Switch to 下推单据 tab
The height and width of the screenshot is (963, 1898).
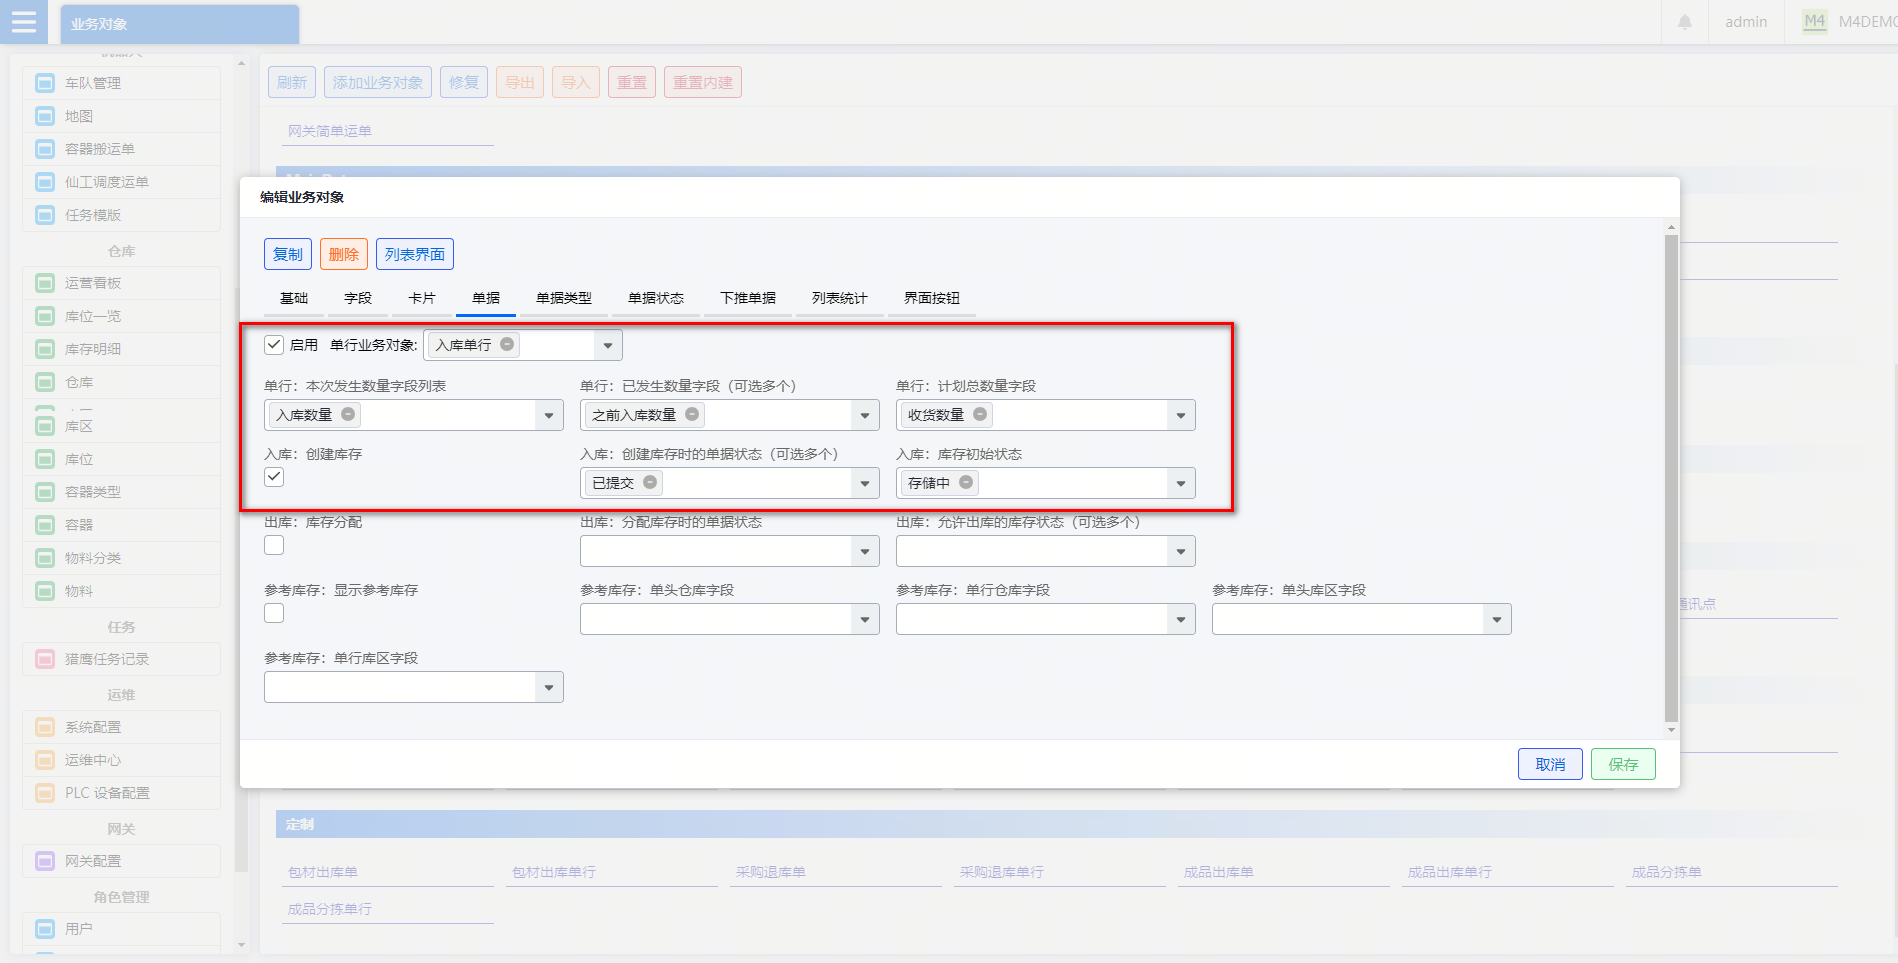[748, 298]
